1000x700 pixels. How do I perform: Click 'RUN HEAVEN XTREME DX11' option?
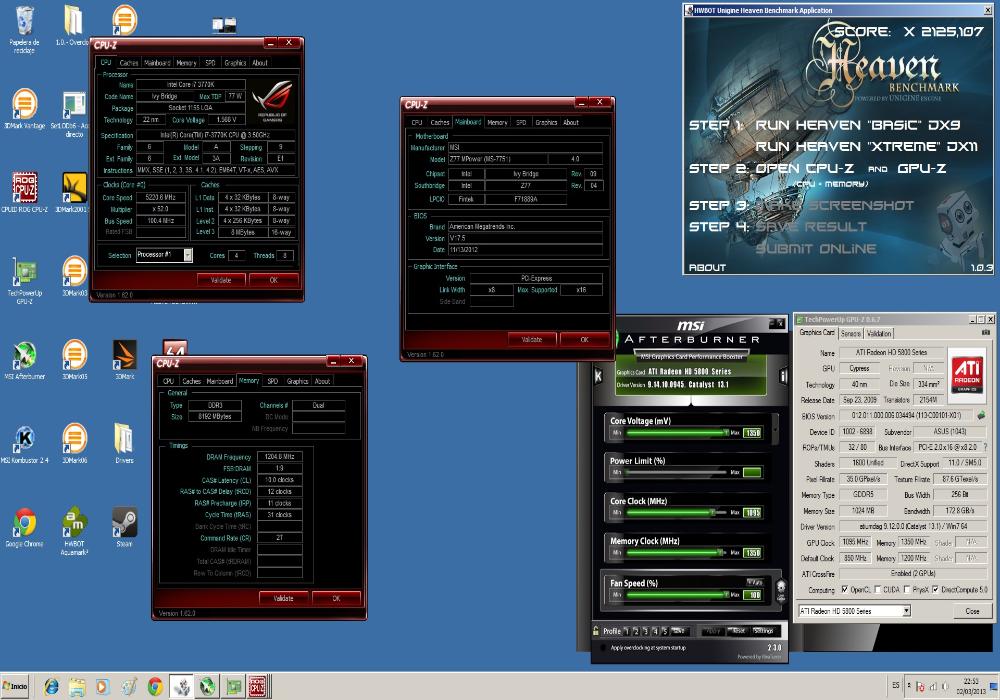866,147
